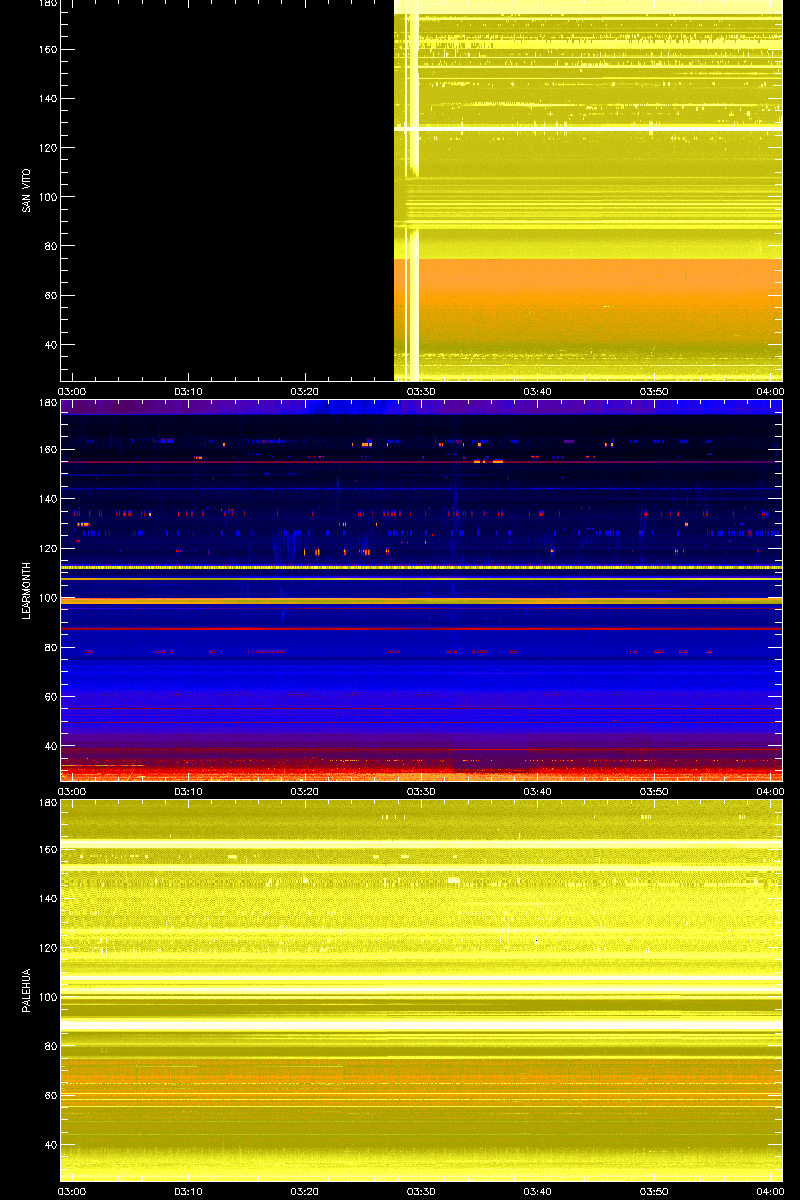
Task: Select the 04:00 time tick under San Vito plot
Action: (x=770, y=391)
